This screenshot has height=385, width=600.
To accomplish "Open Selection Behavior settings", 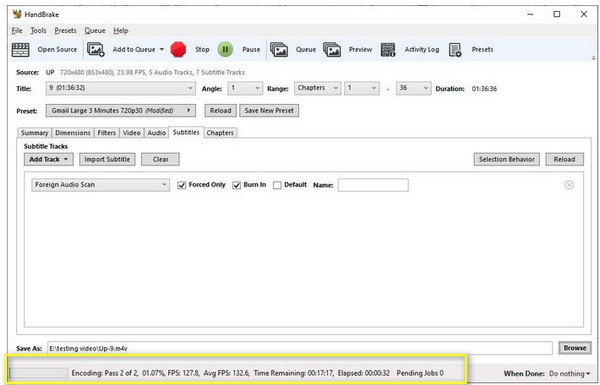I will (x=507, y=160).
